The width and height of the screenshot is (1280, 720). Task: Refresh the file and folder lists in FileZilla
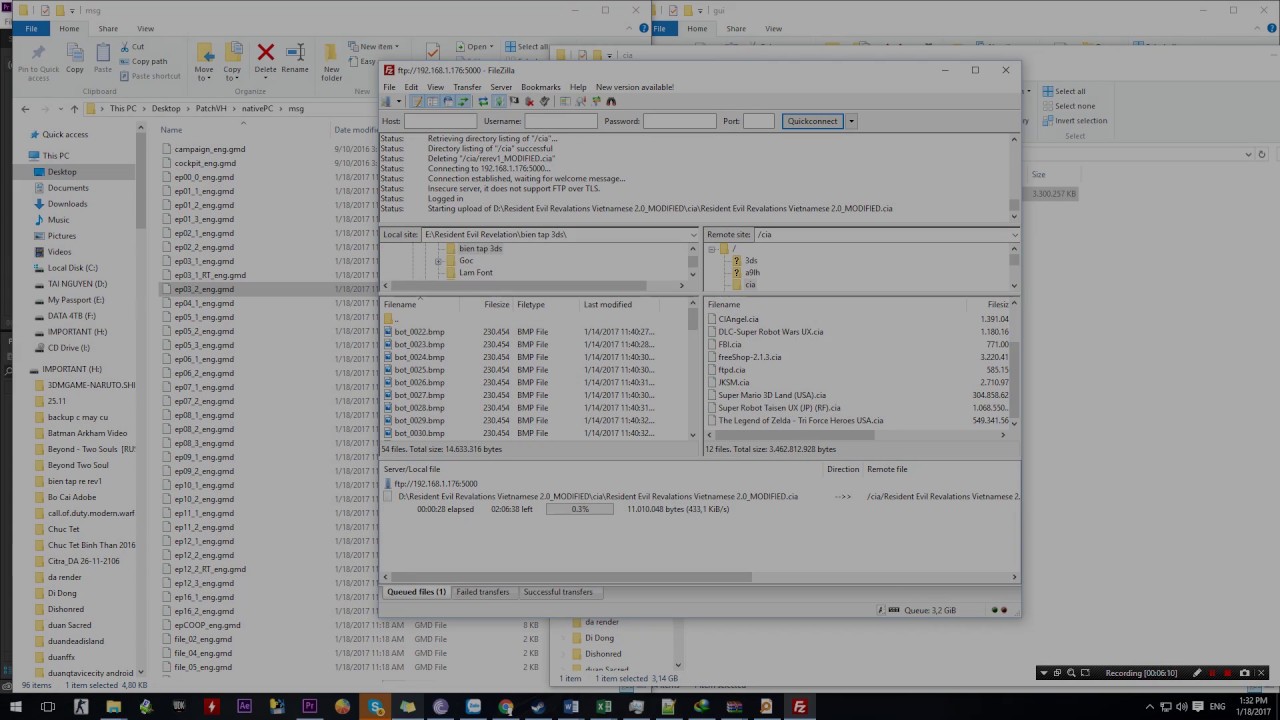484,101
